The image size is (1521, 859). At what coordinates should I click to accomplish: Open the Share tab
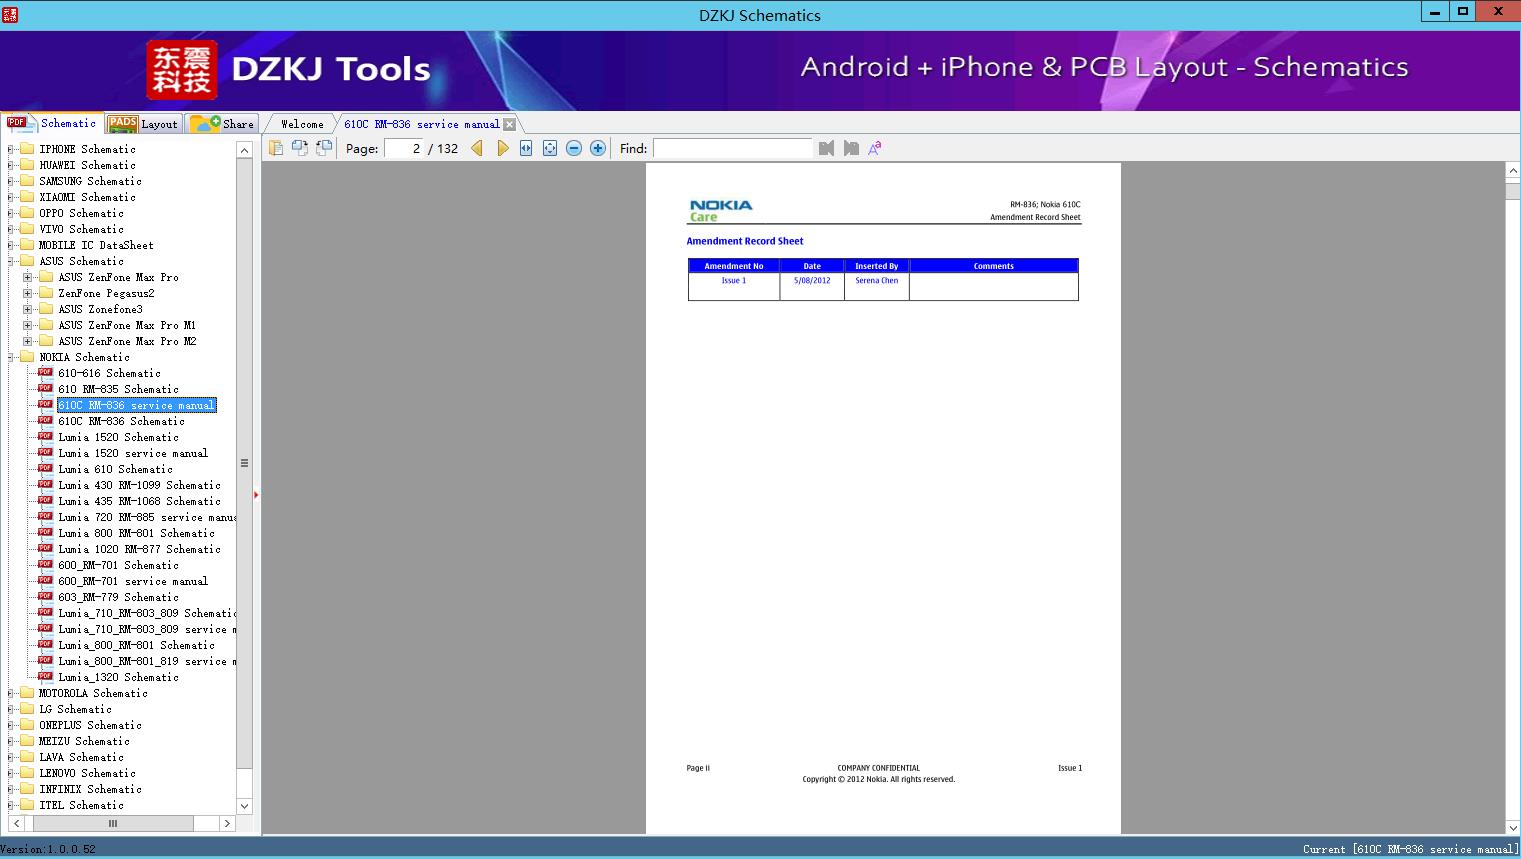pos(222,124)
